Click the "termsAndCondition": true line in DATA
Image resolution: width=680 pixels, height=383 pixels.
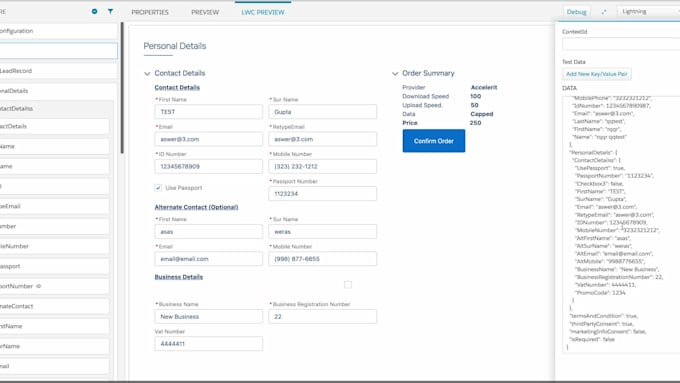603,316
